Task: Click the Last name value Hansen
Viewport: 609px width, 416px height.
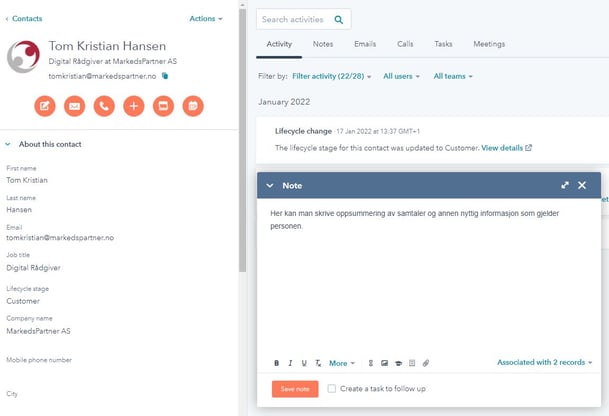Action: tap(19, 210)
